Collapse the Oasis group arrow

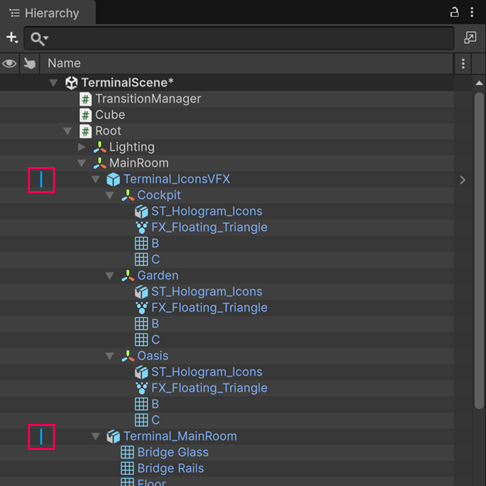click(110, 356)
